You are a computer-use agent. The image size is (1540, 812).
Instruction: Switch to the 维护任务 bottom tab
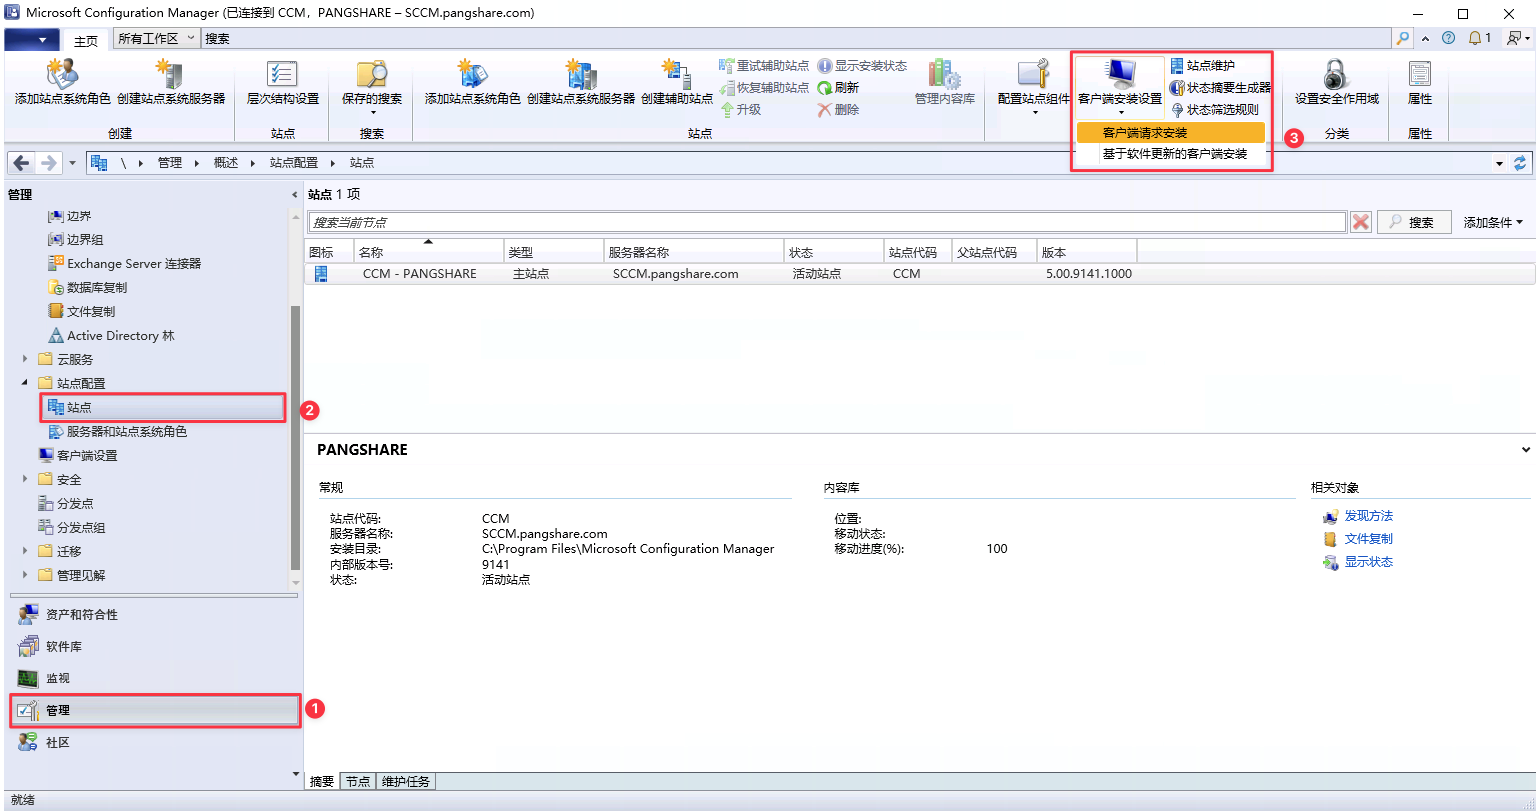pyautogui.click(x=406, y=781)
